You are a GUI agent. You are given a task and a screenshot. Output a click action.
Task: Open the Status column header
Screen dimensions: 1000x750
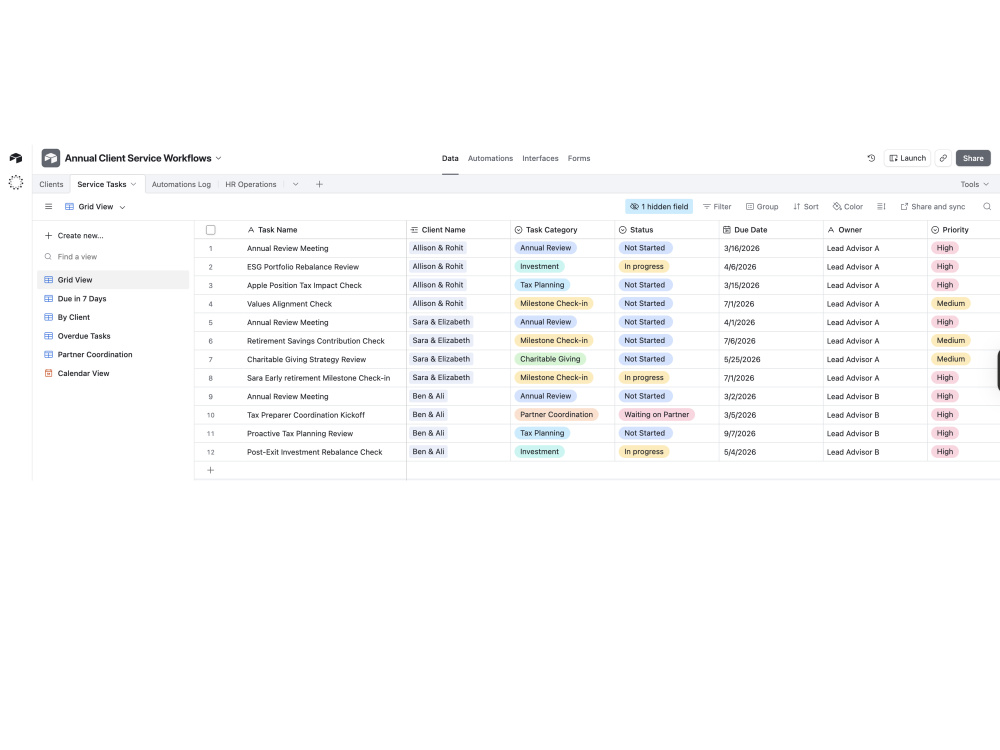pyautogui.click(x=667, y=230)
